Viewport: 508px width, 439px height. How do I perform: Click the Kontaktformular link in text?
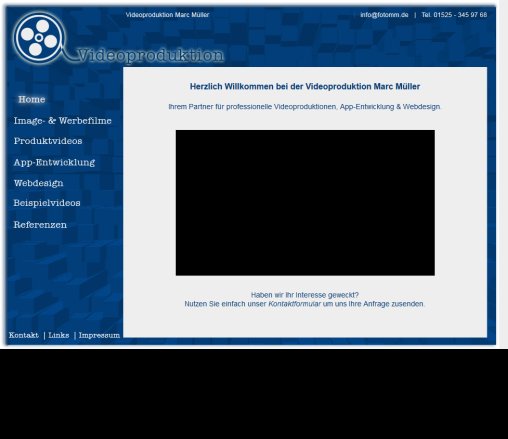point(294,304)
